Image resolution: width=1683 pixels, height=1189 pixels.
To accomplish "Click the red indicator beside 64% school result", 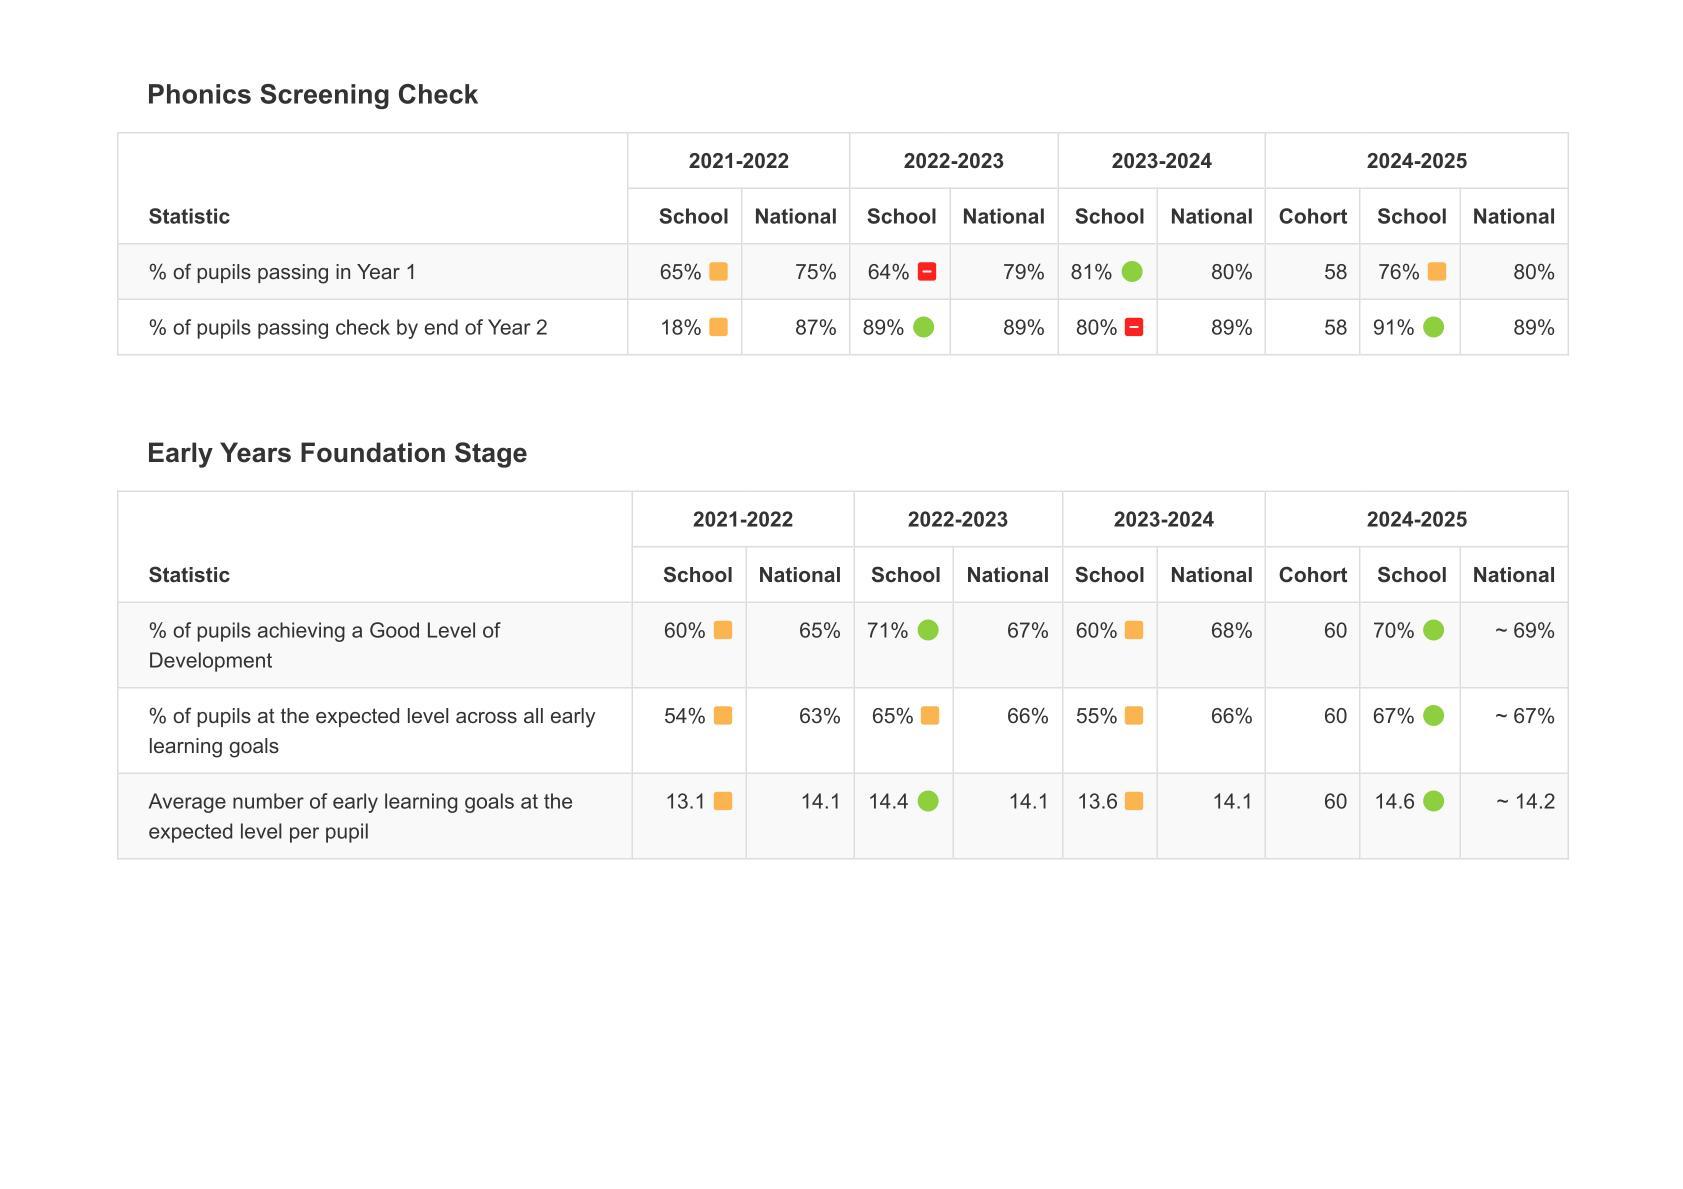I will pos(926,272).
